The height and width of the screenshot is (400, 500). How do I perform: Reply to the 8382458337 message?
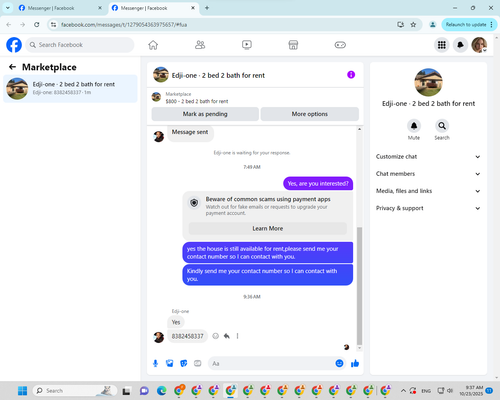click(227, 336)
